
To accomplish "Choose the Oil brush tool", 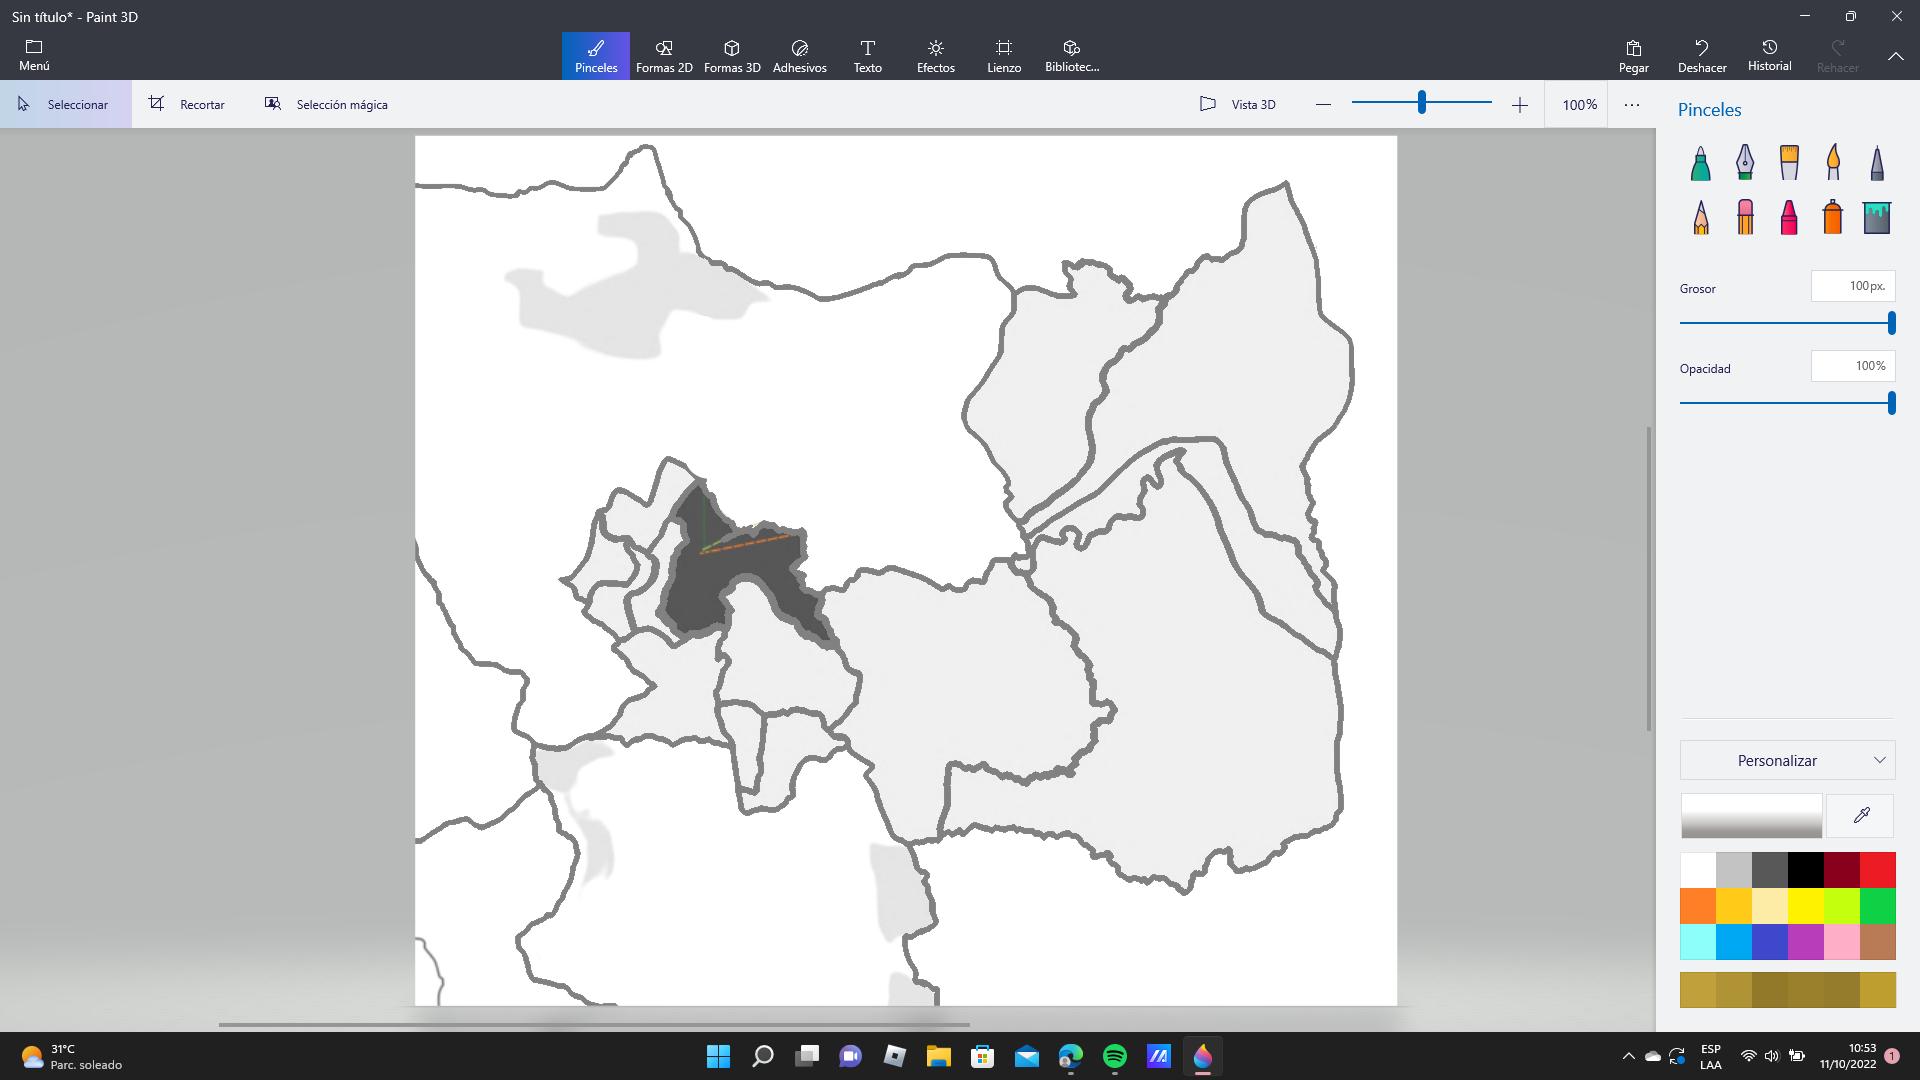I will tap(1789, 163).
